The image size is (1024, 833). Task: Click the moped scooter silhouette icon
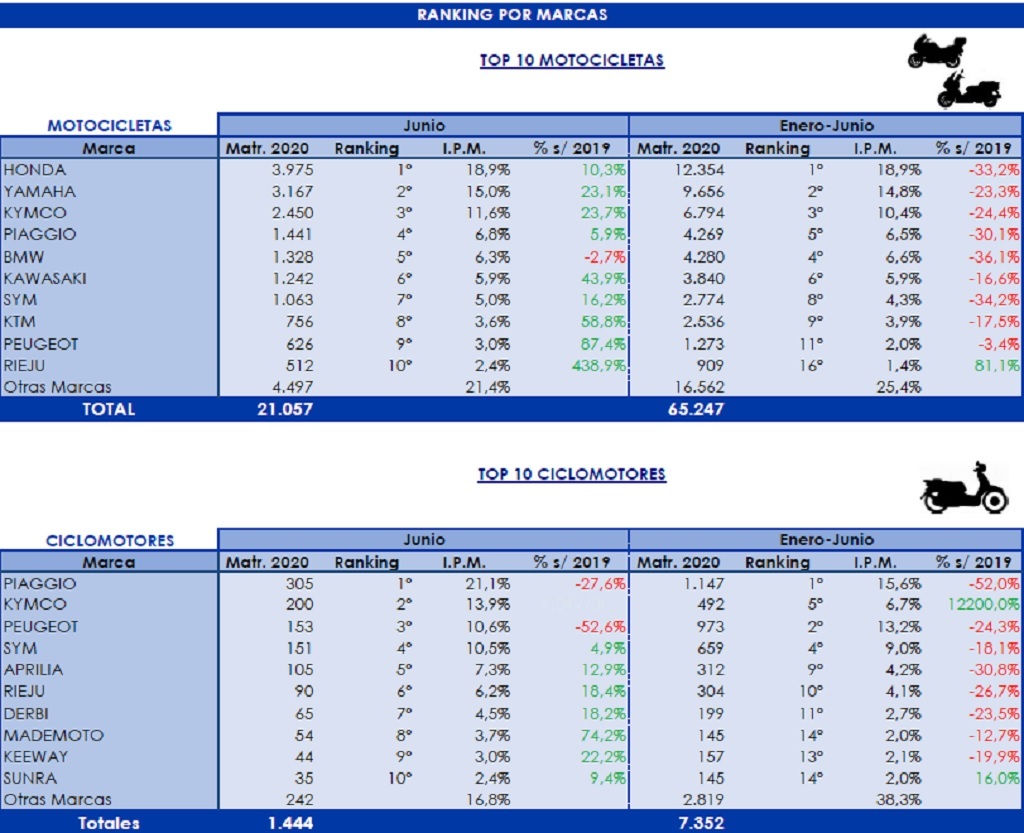pyautogui.click(x=965, y=488)
